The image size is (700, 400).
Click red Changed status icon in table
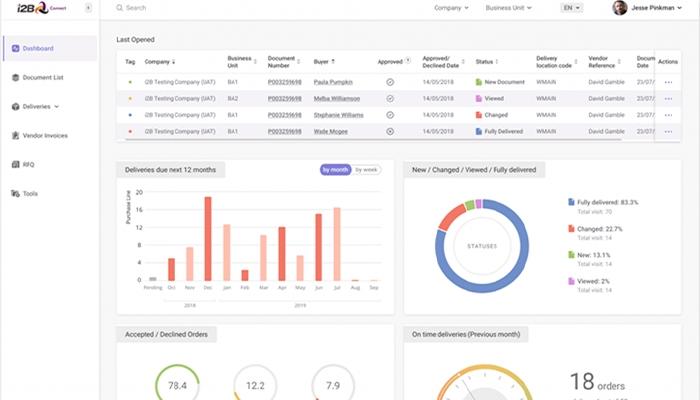coord(479,115)
